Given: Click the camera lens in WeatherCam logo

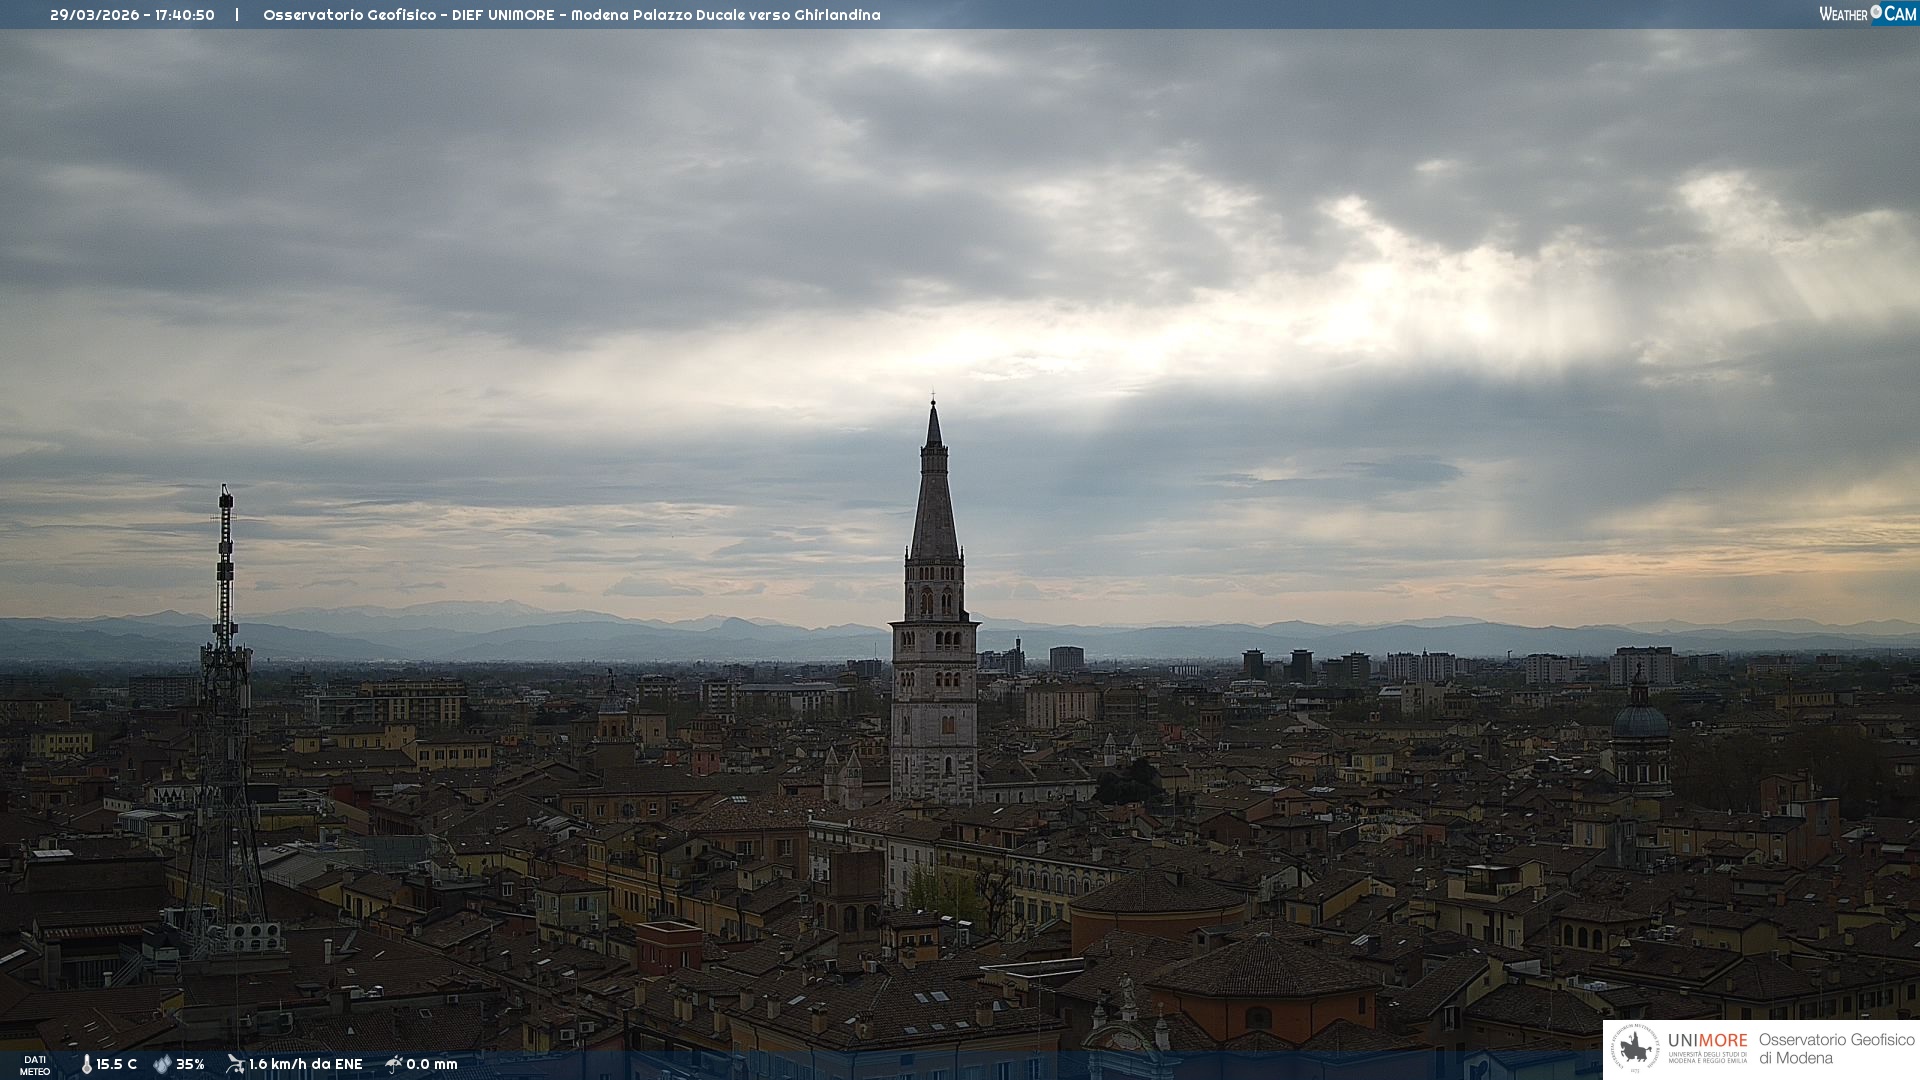Looking at the screenshot, I should click(x=1876, y=12).
